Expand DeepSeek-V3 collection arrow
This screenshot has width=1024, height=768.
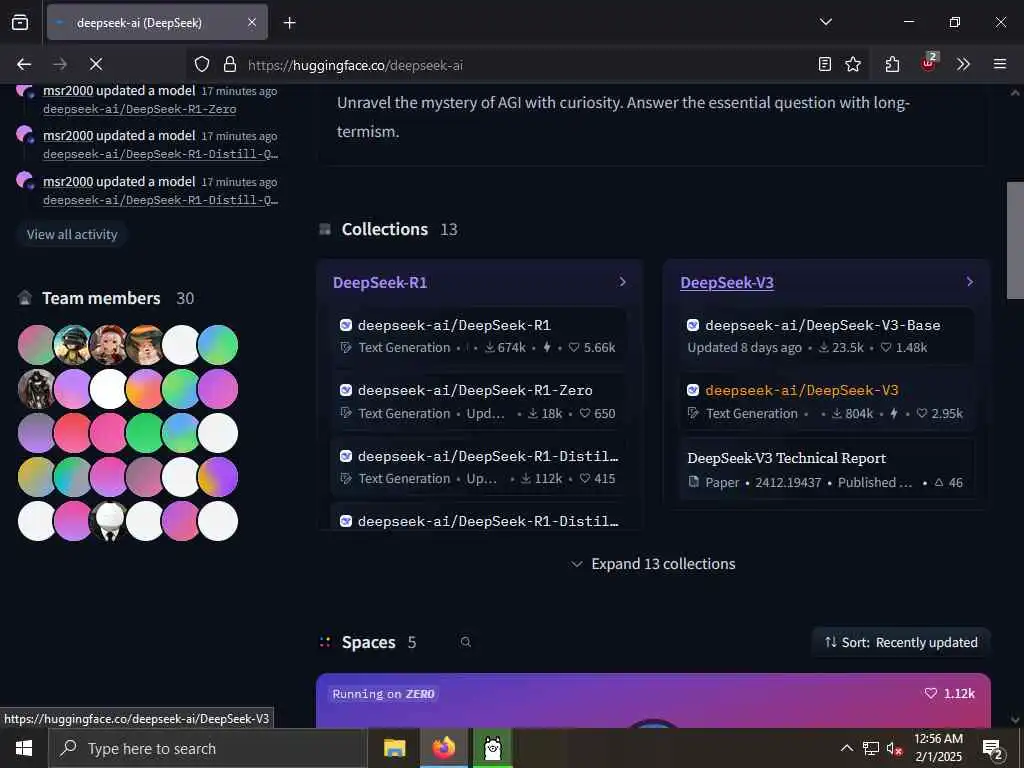click(x=970, y=281)
